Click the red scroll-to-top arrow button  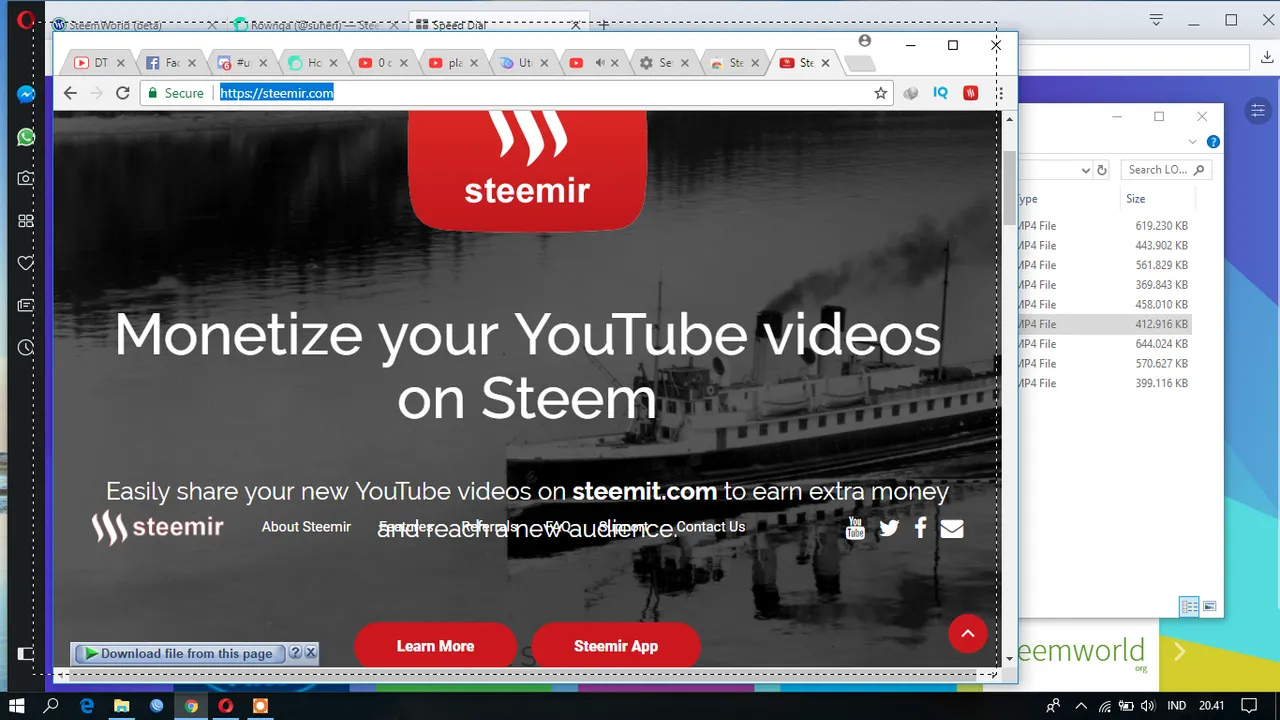(968, 634)
